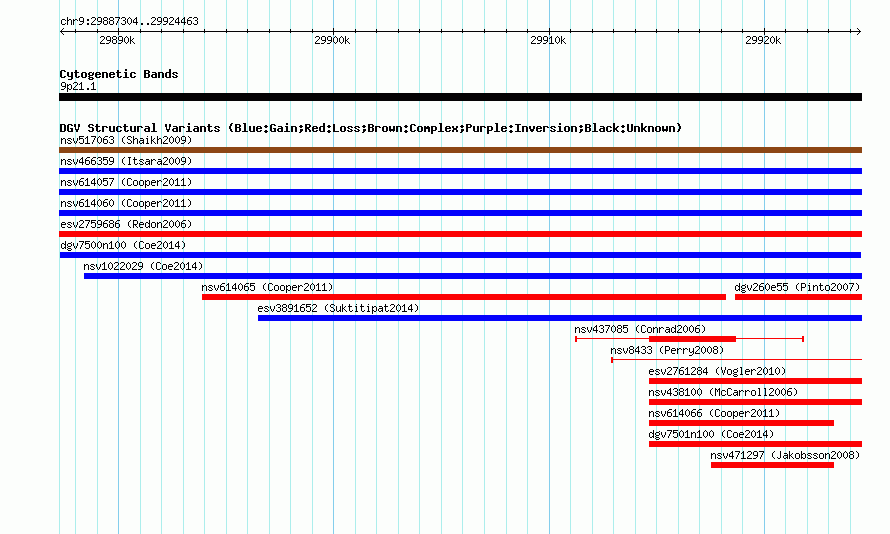Click the esv2759686 (Redon2006) label
Image resolution: width=890 pixels, height=534 pixels.
point(126,224)
